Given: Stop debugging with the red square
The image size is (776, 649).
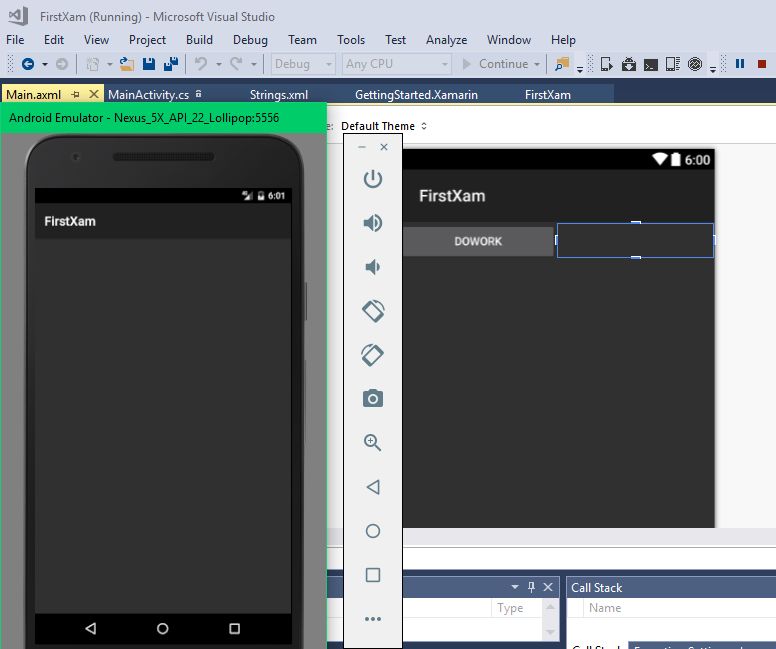Looking at the screenshot, I should click(x=762, y=64).
